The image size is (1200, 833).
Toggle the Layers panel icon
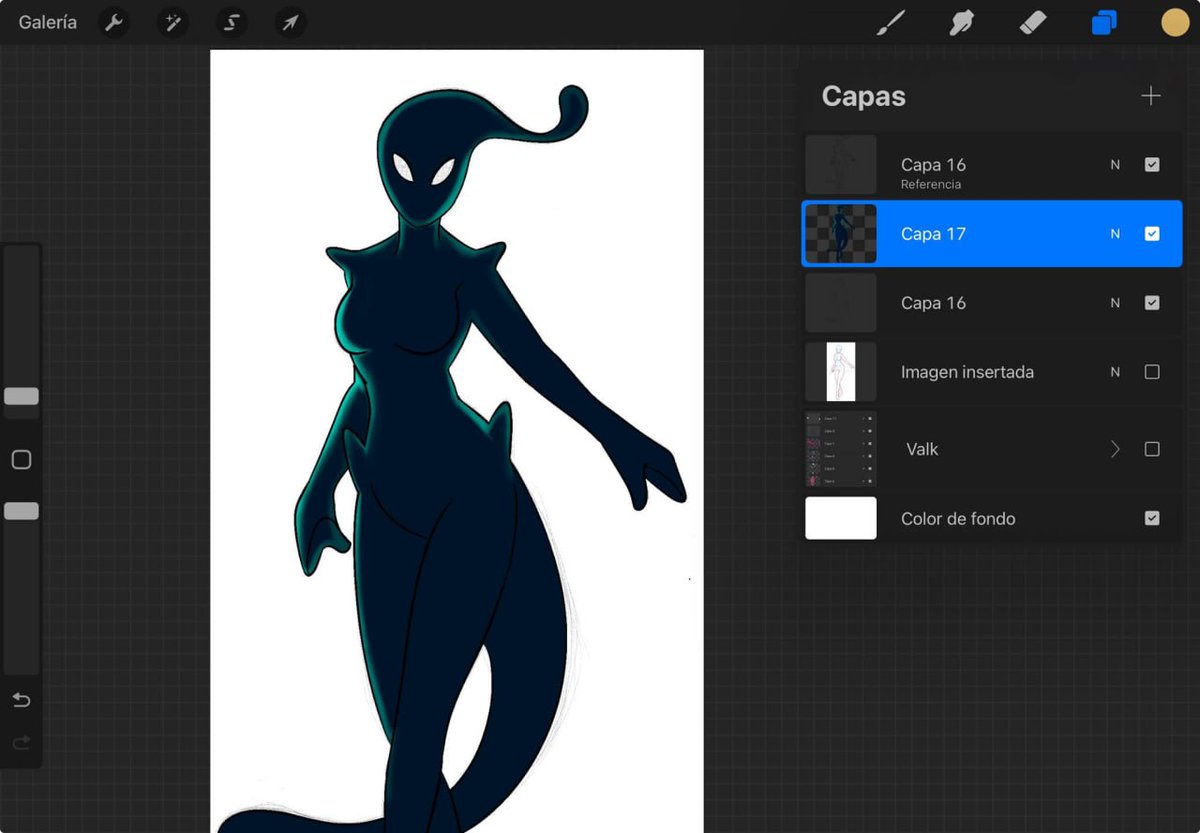tap(1104, 22)
